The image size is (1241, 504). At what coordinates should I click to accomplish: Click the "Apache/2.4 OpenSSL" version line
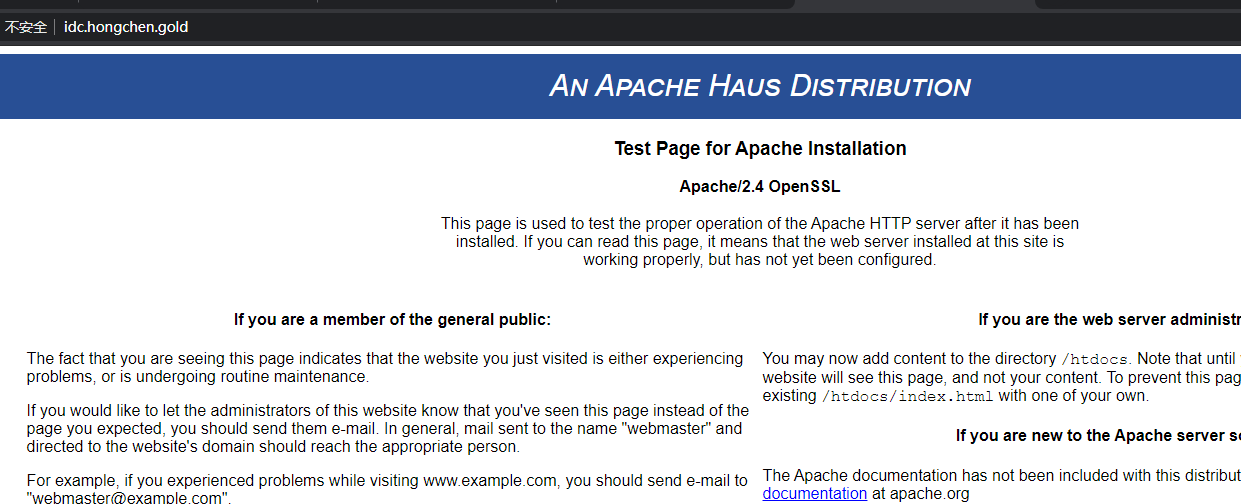click(x=760, y=186)
